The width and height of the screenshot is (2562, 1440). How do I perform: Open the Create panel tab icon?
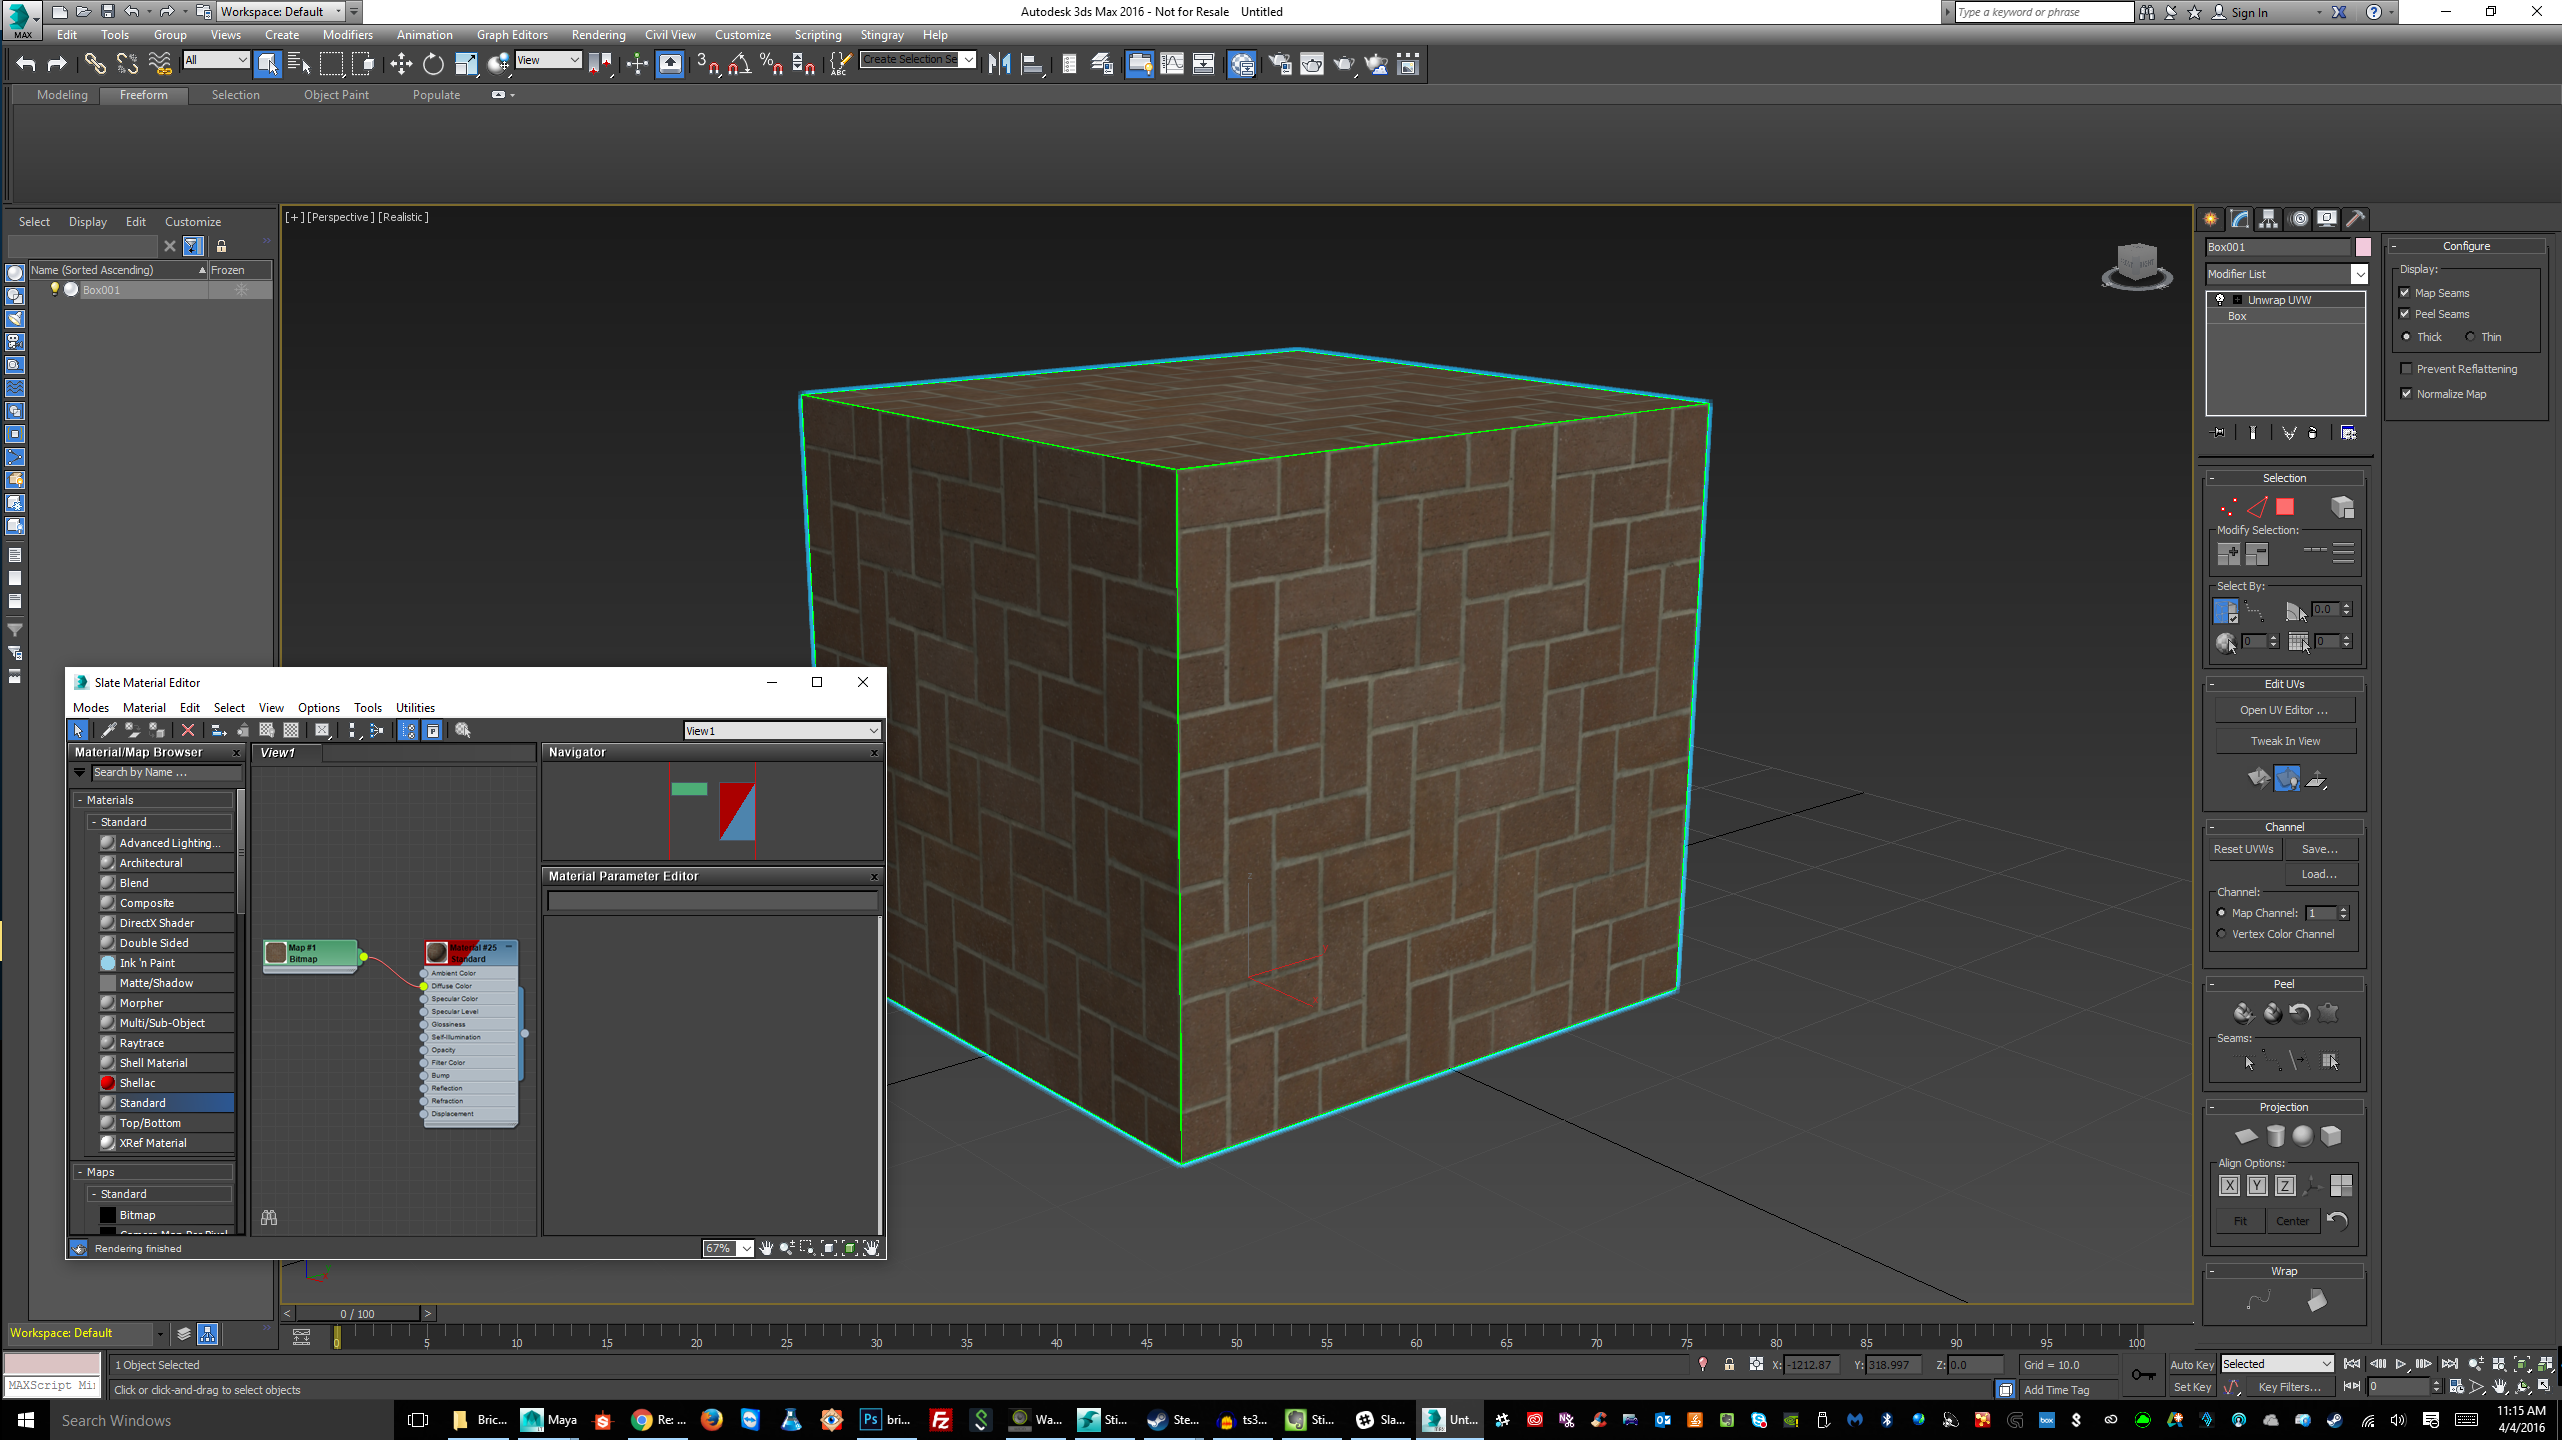[x=2210, y=219]
